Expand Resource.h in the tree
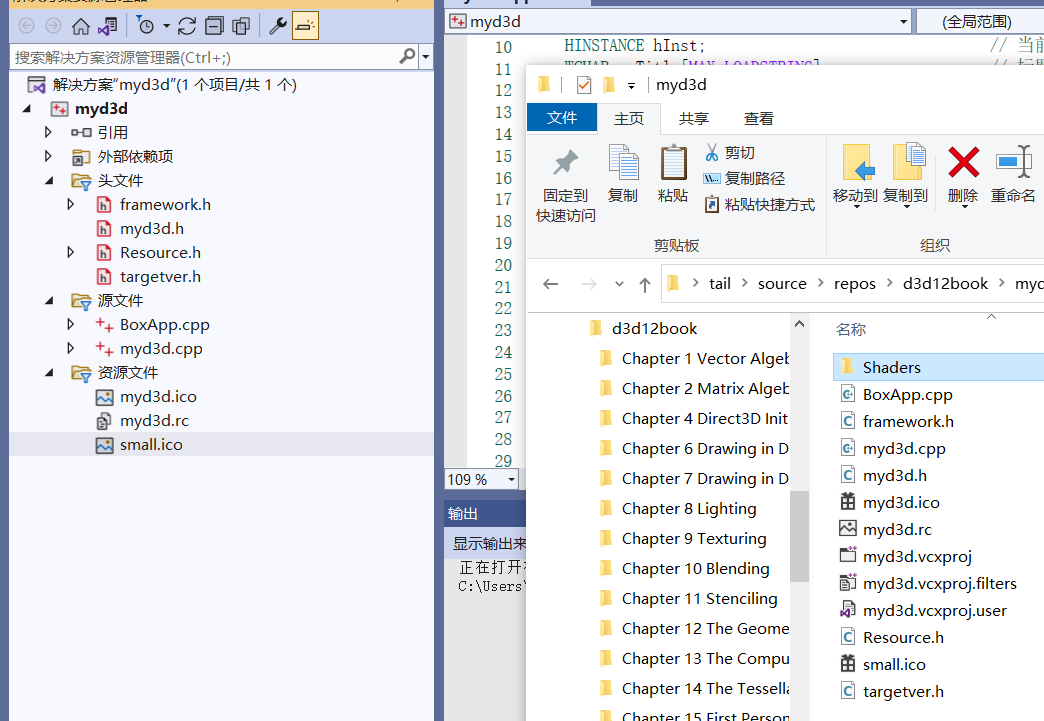 pos(71,252)
